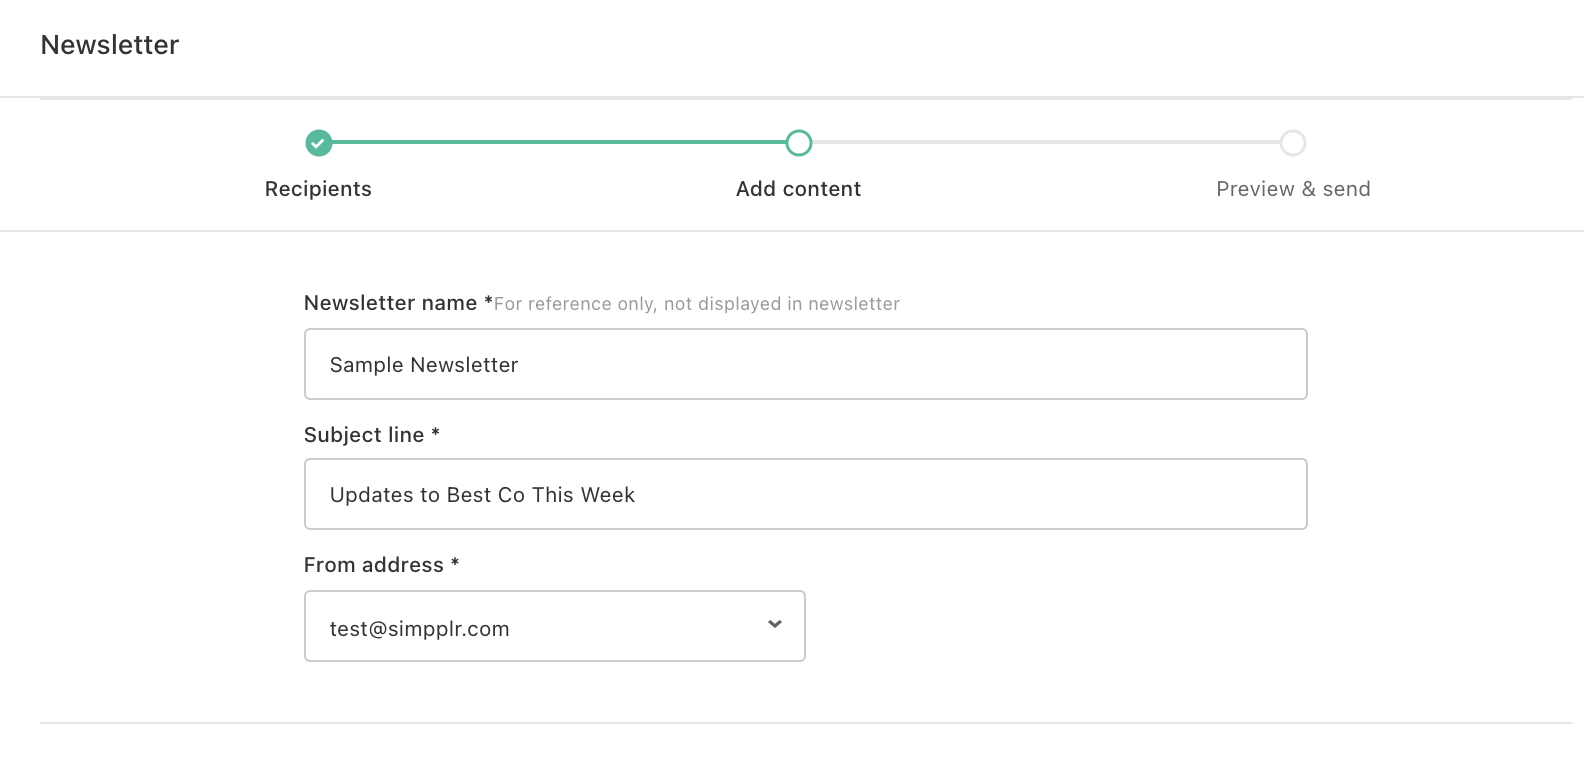Click the Newsletter name field label

coord(398,303)
